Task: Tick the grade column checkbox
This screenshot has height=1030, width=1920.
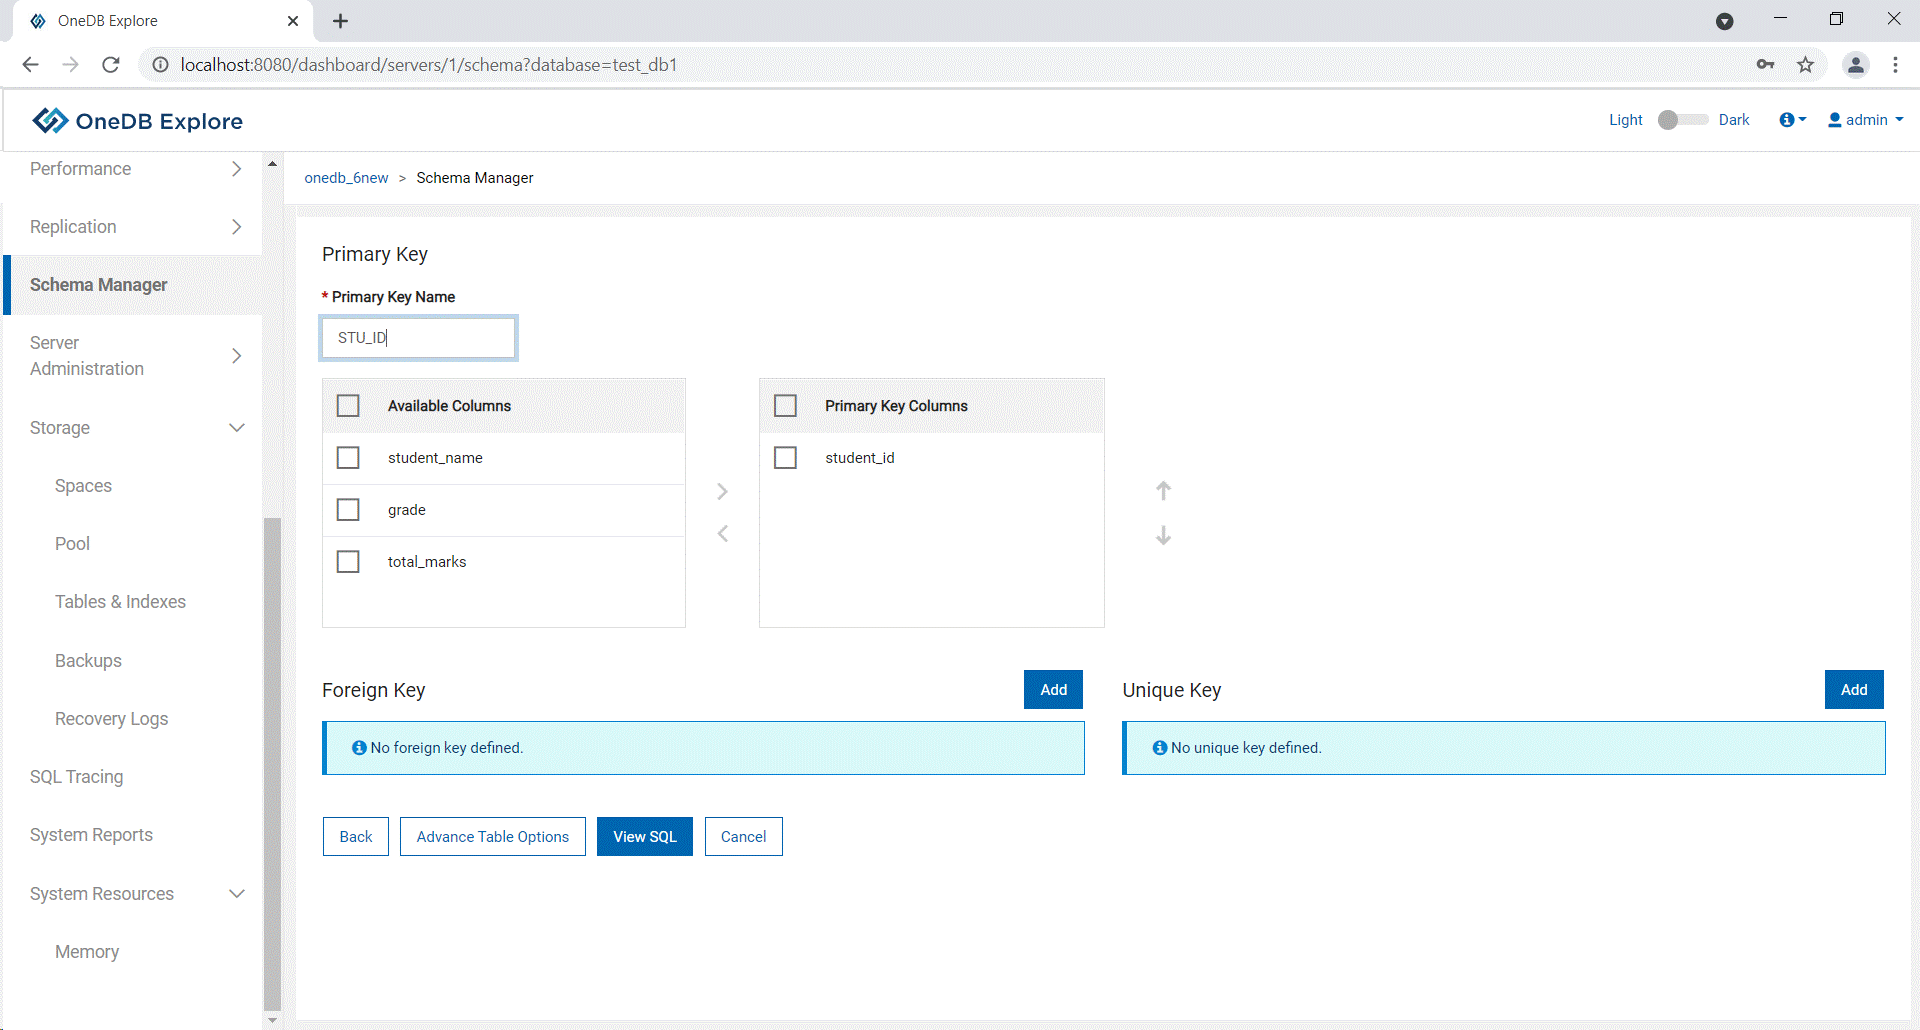Action: tap(348, 510)
